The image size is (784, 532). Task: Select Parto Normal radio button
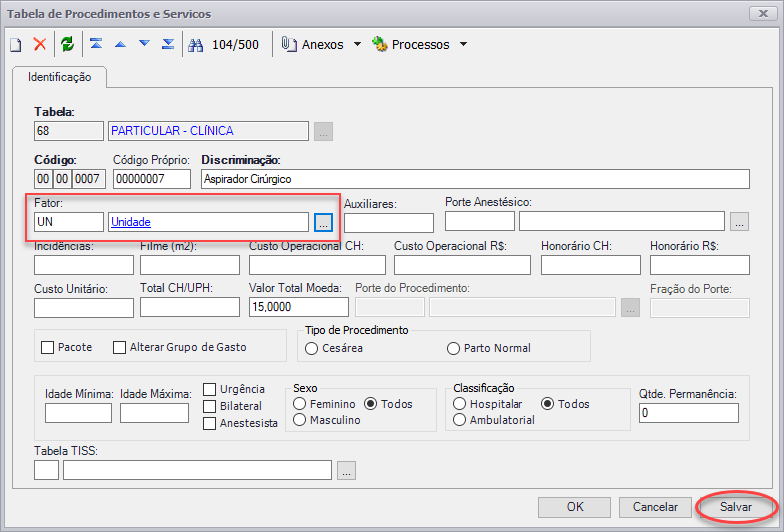(454, 348)
